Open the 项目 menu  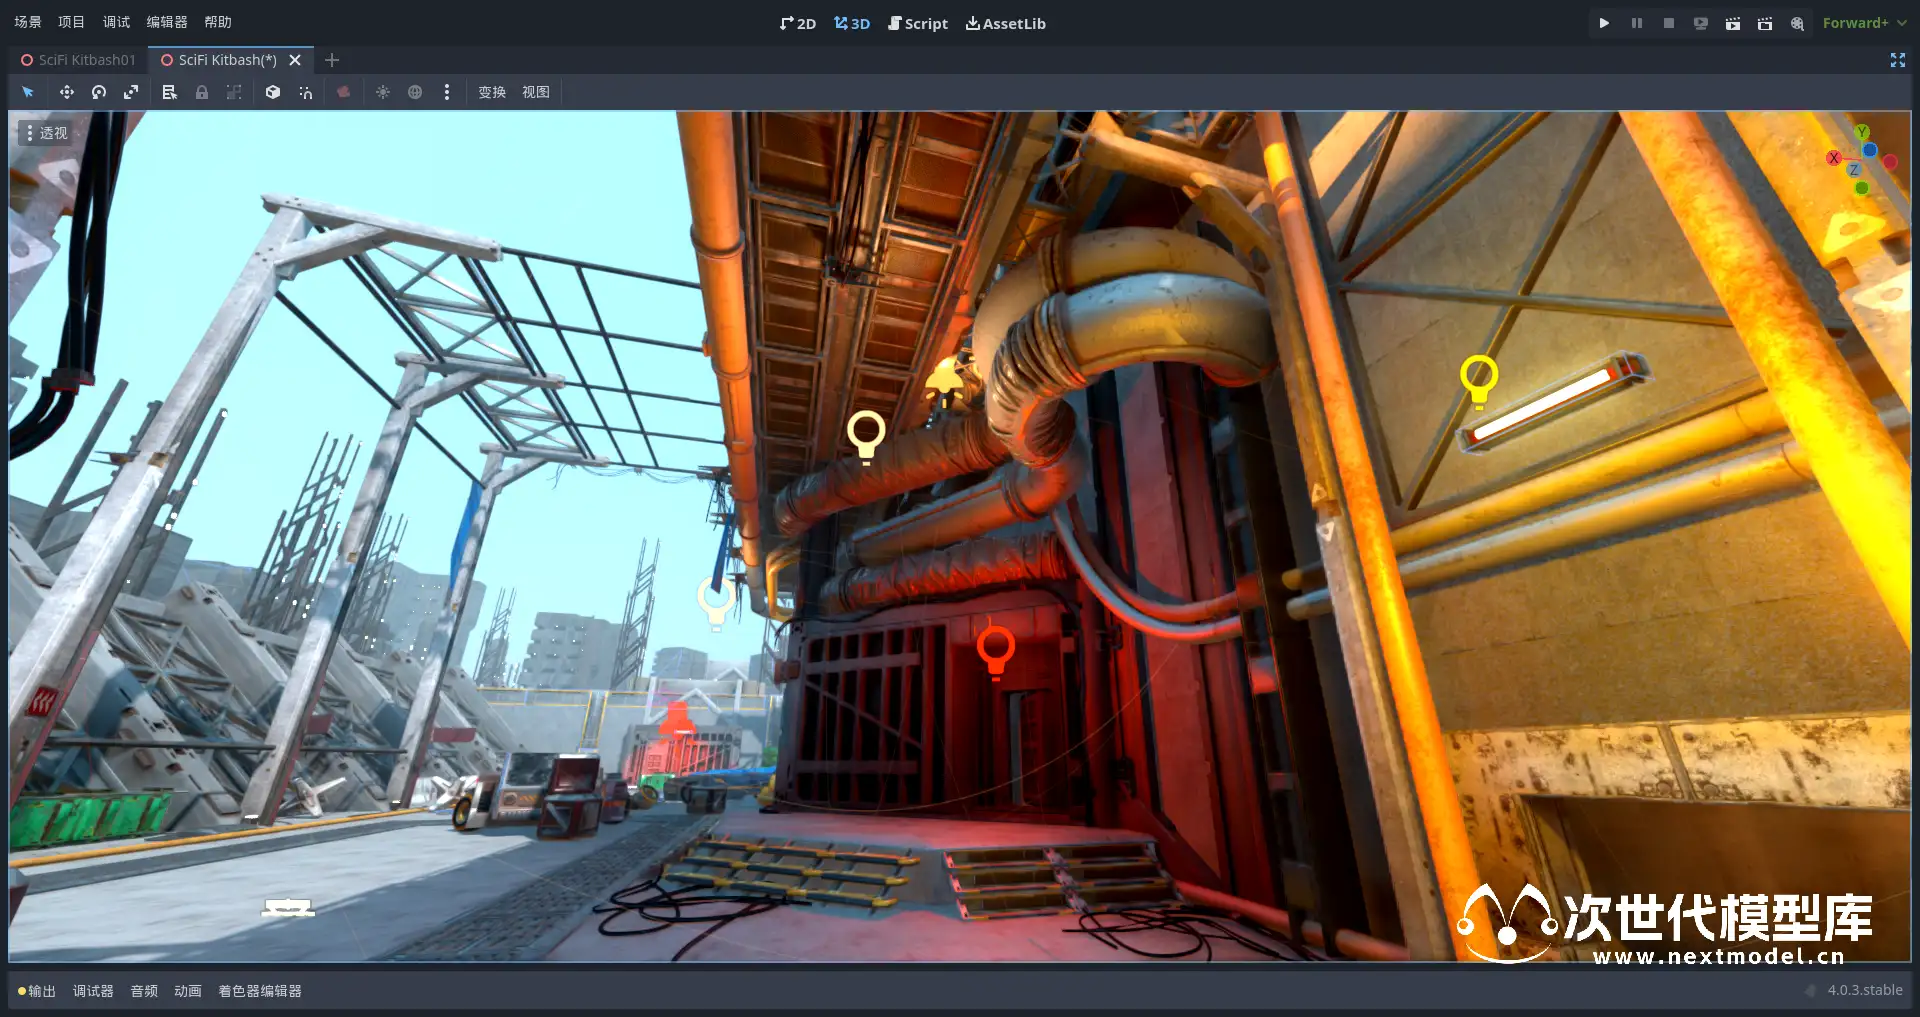pyautogui.click(x=71, y=22)
